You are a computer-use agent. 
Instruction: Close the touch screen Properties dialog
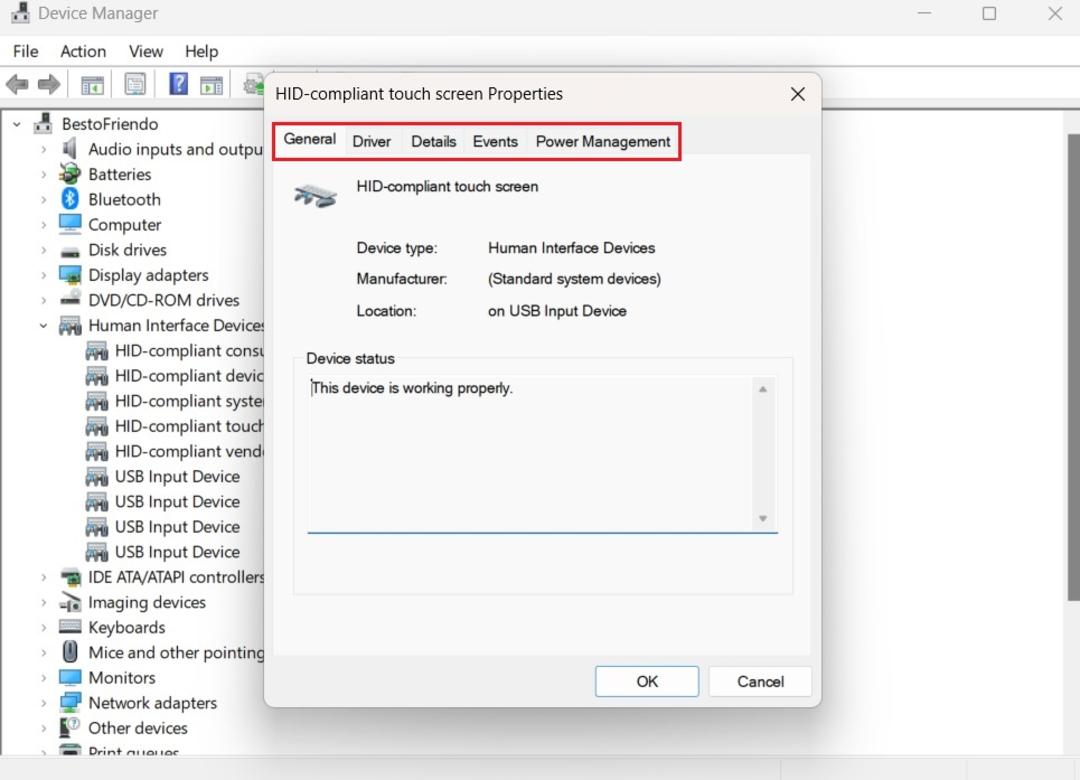pyautogui.click(x=798, y=94)
